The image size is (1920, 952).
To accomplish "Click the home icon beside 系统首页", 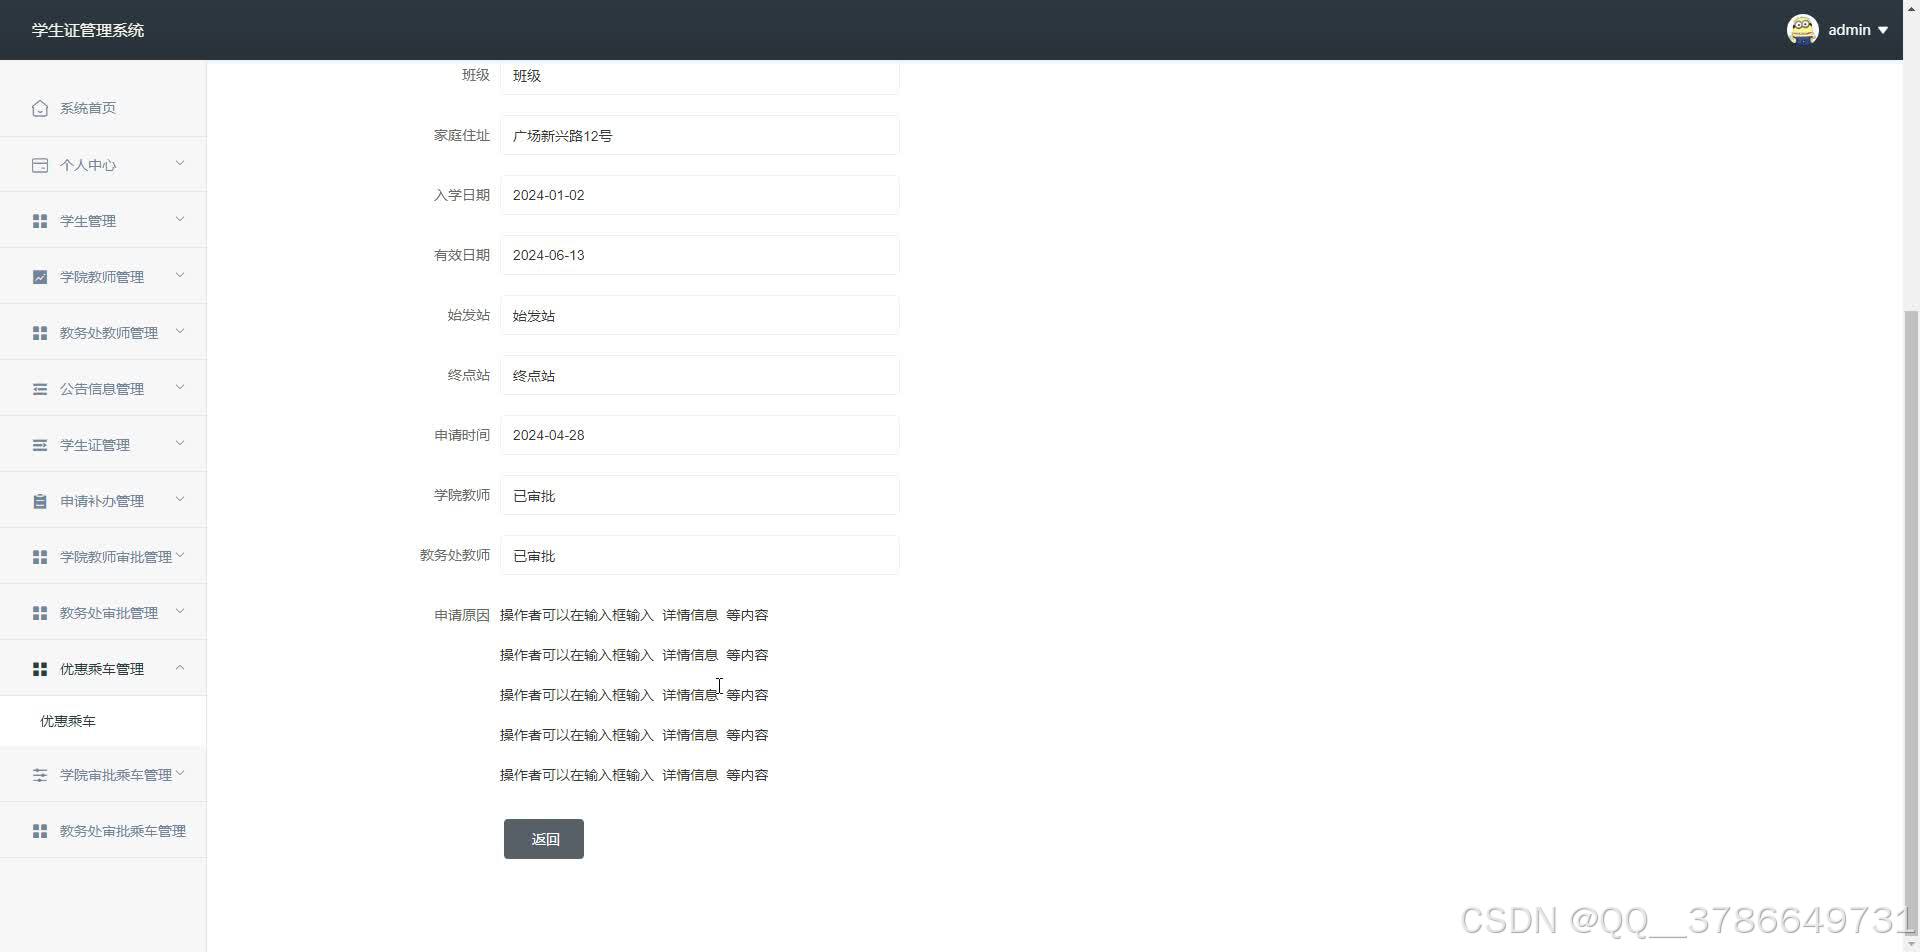I will [40, 108].
